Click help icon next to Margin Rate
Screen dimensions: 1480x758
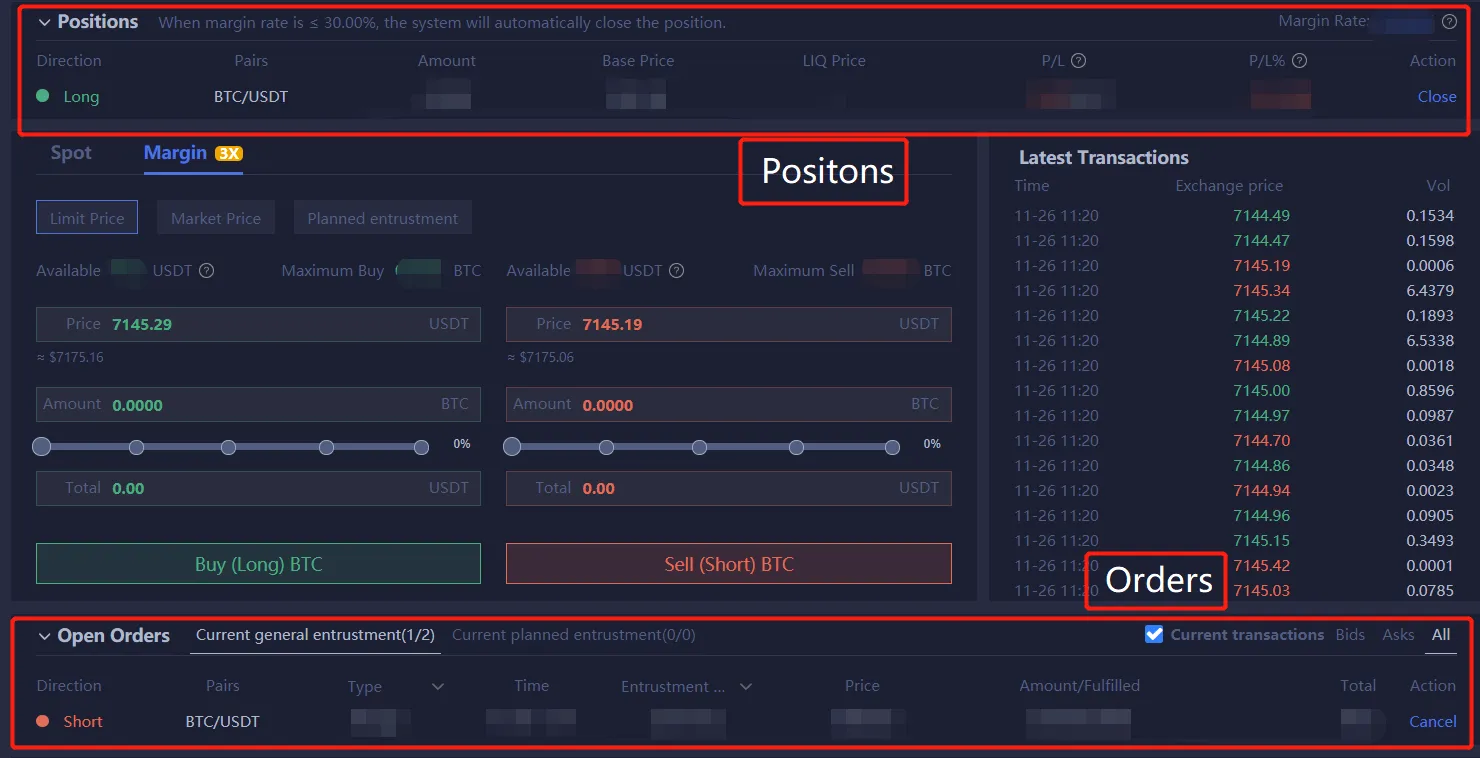coord(1449,21)
